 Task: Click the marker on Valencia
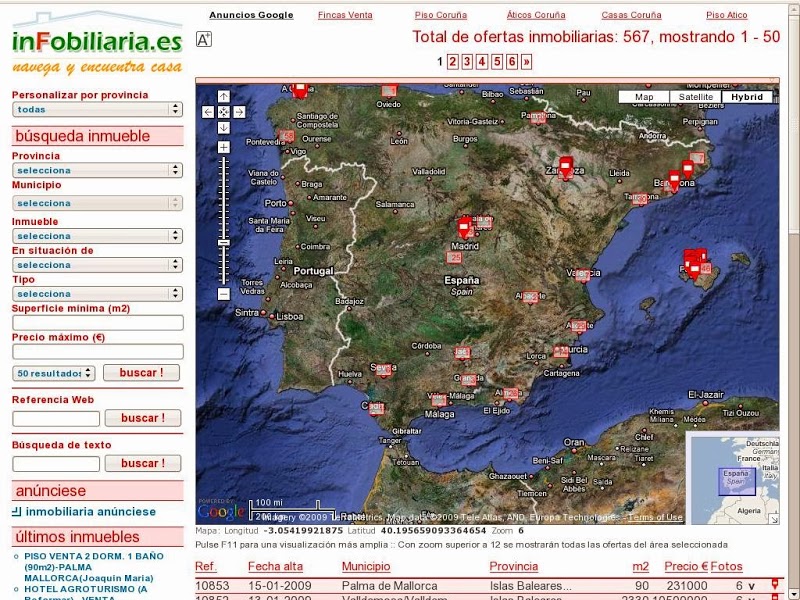coord(583,276)
